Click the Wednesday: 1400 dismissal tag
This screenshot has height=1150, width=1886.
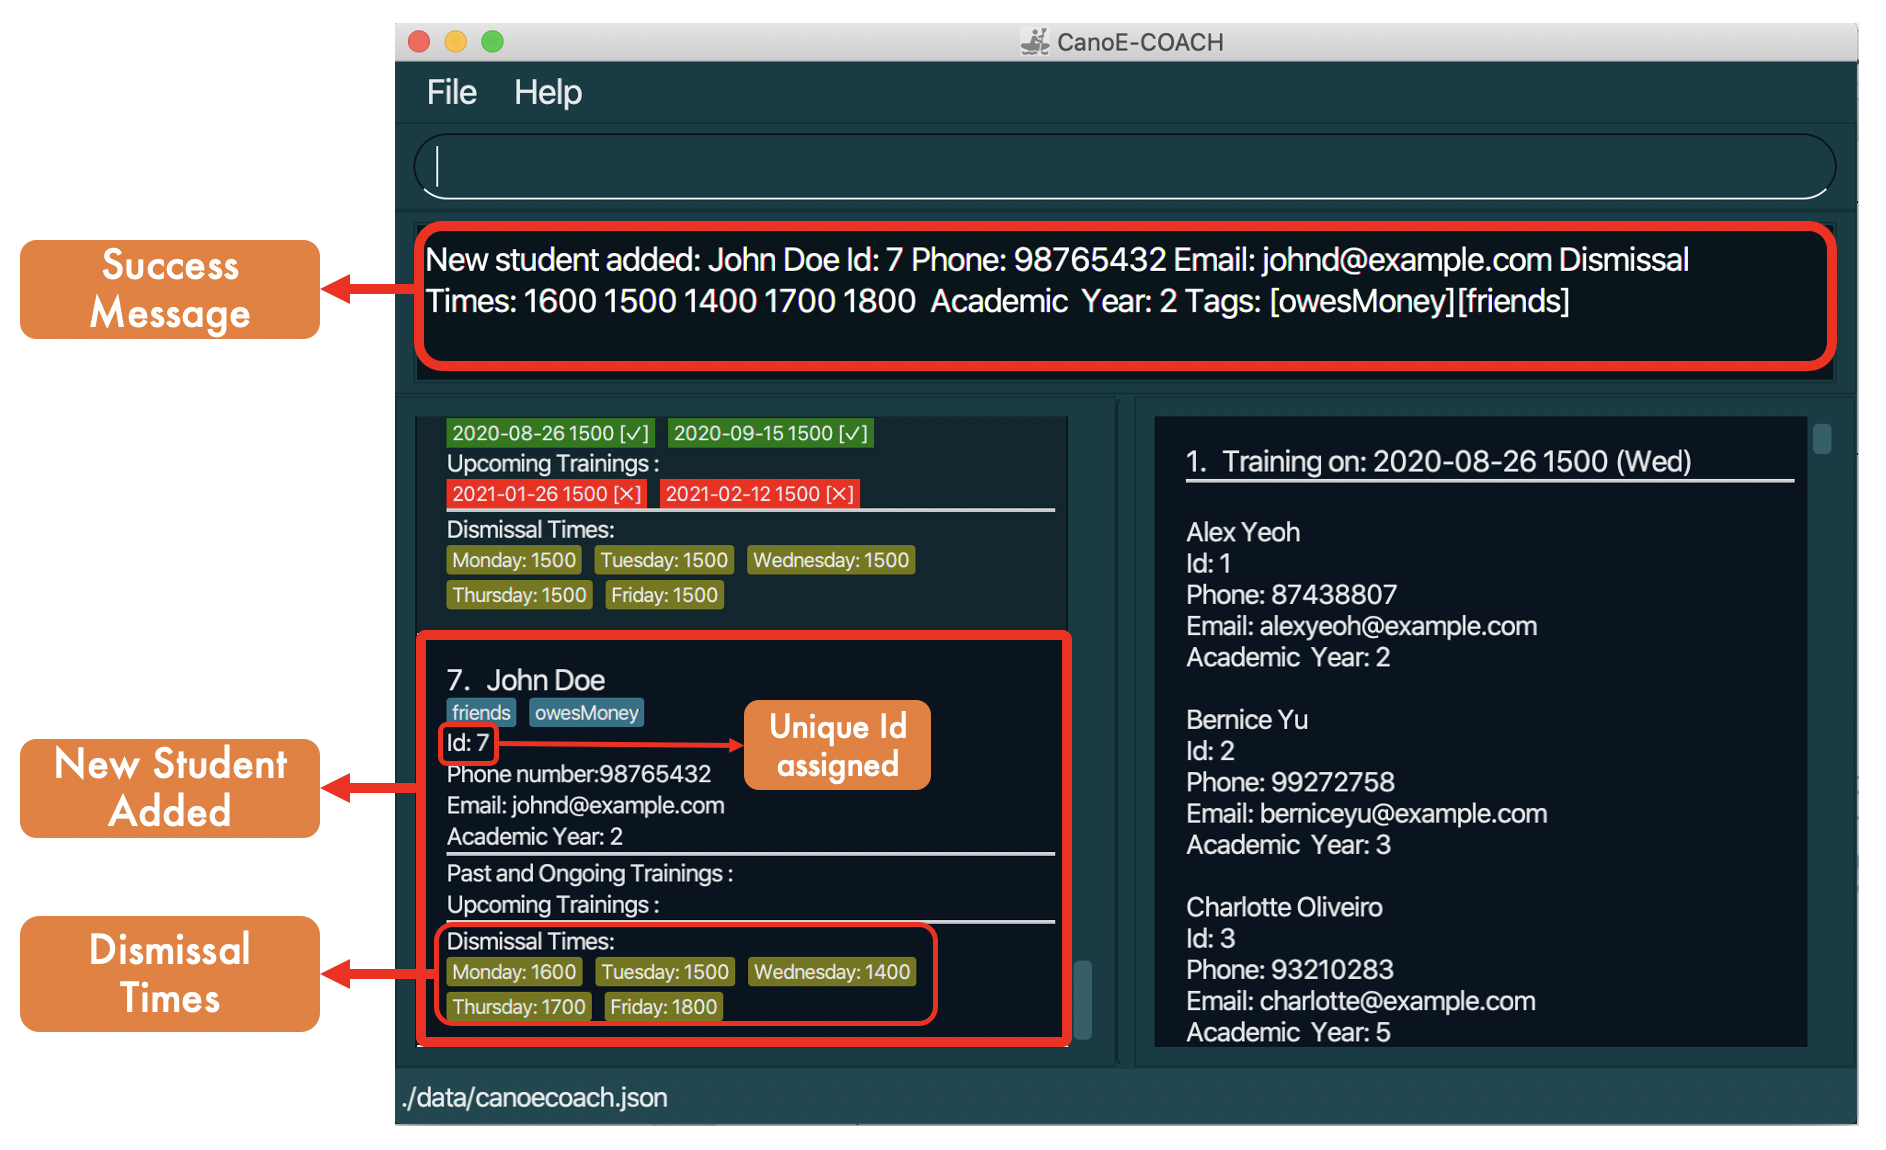pyautogui.click(x=832, y=972)
